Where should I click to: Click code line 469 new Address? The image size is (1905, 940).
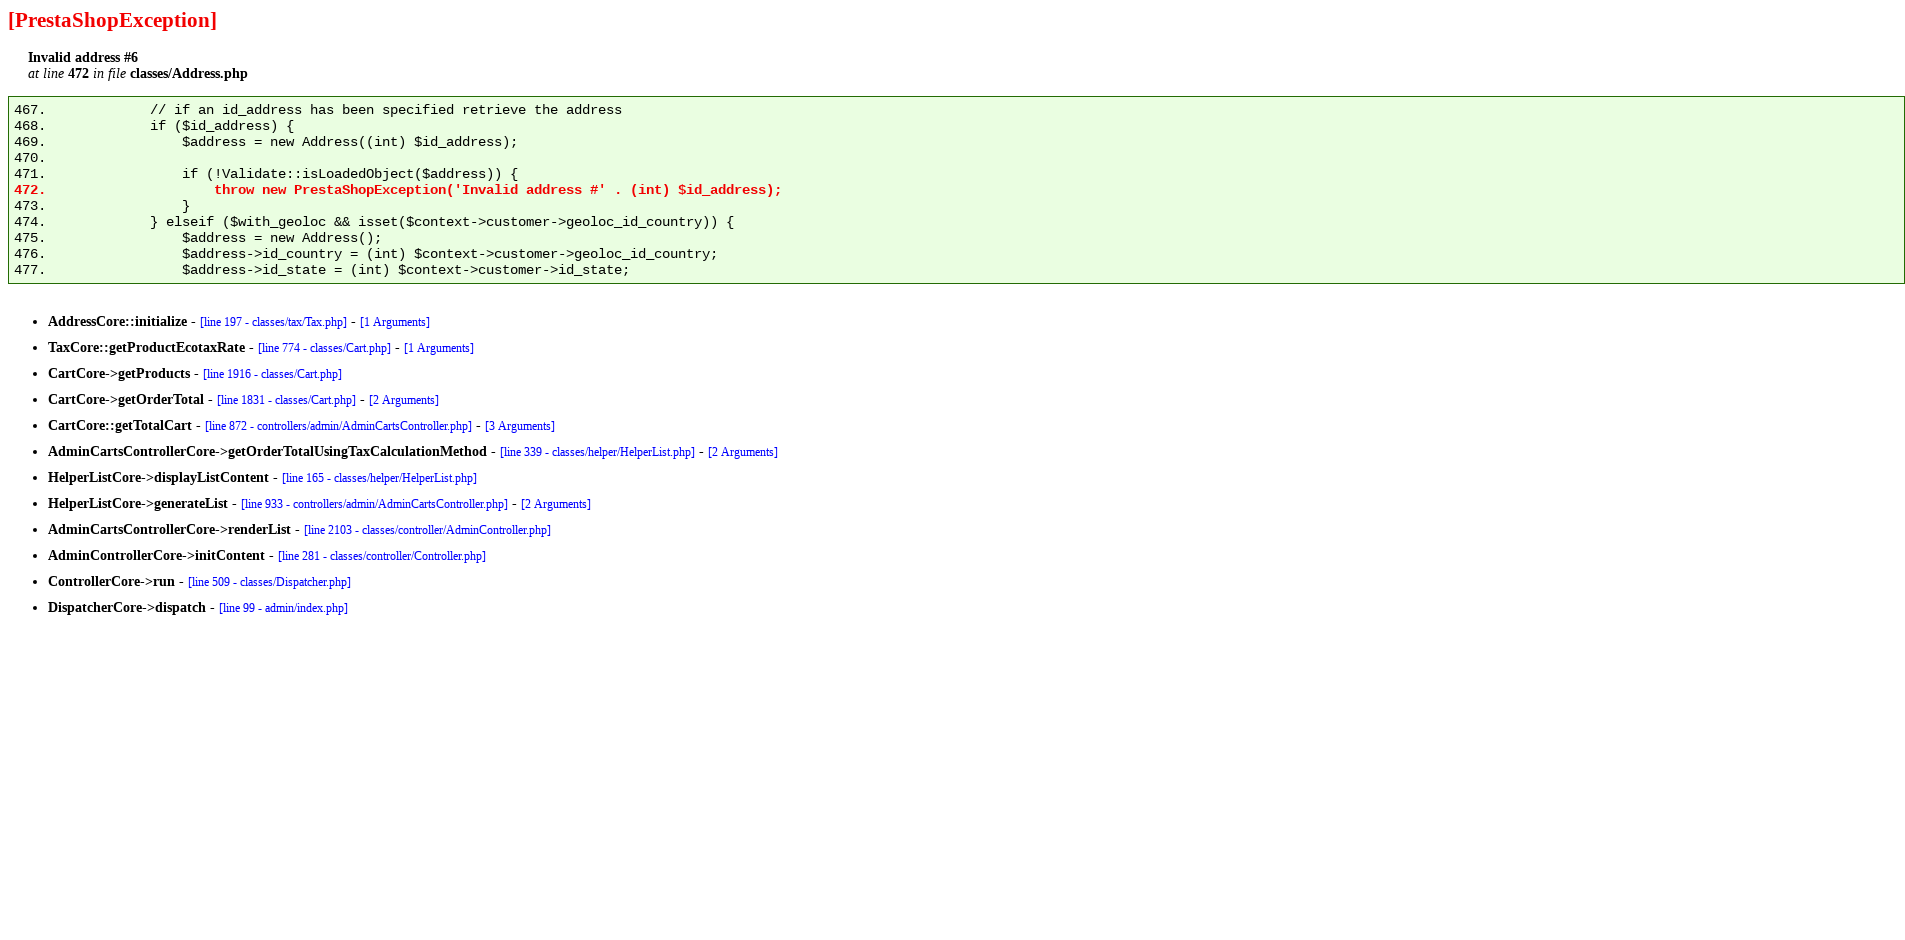pyautogui.click(x=350, y=142)
